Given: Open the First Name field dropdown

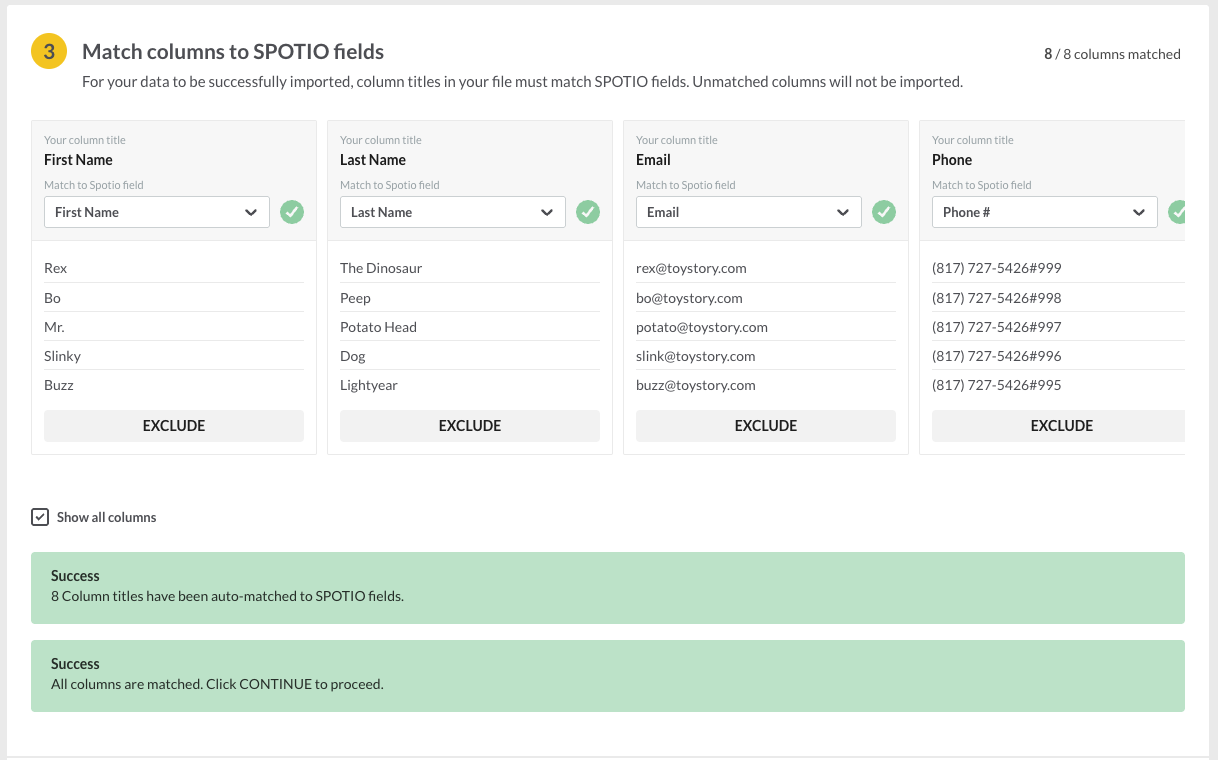Looking at the screenshot, I should tap(157, 212).
